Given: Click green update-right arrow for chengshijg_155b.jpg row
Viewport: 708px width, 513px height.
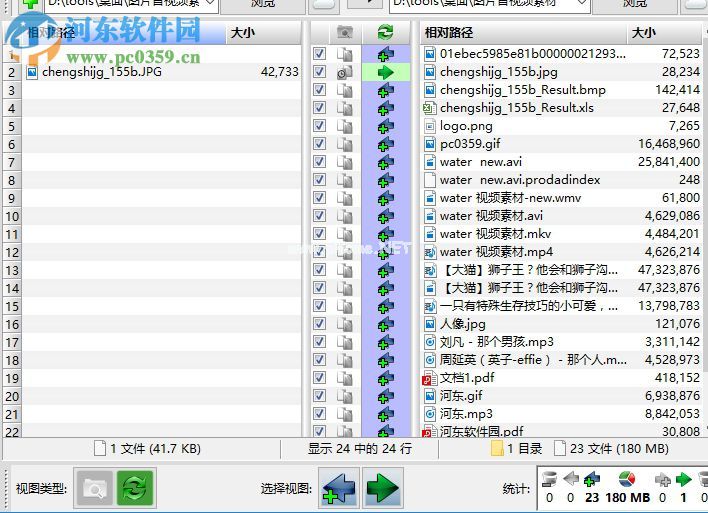Looking at the screenshot, I should point(385,72).
